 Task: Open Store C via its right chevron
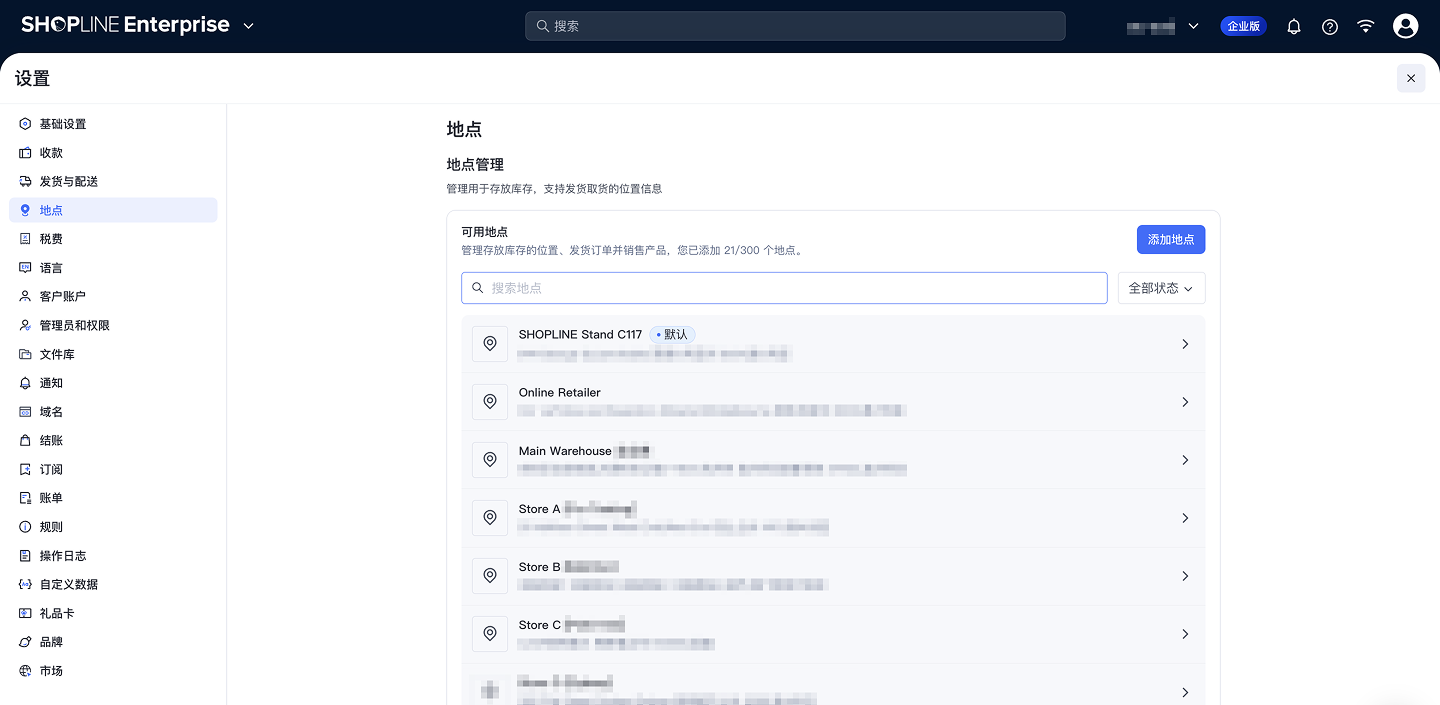point(1185,634)
